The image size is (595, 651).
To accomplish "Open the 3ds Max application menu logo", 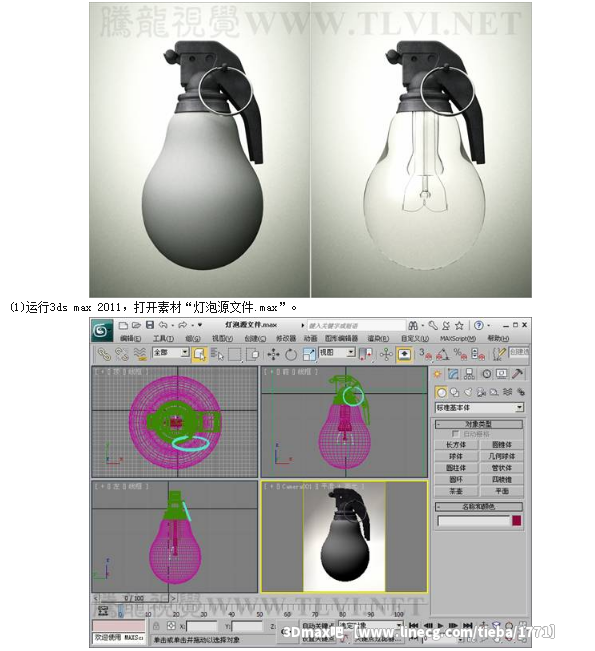I will [102, 330].
